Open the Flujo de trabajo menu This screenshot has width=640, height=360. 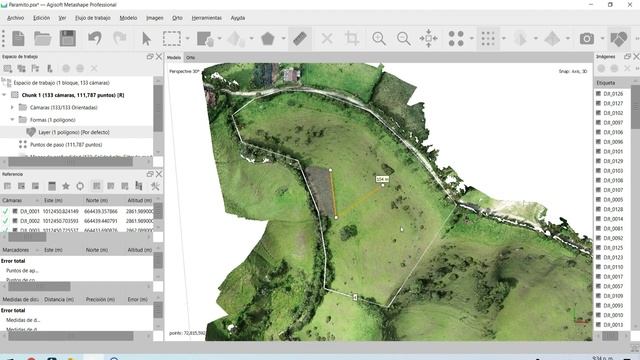[93, 18]
